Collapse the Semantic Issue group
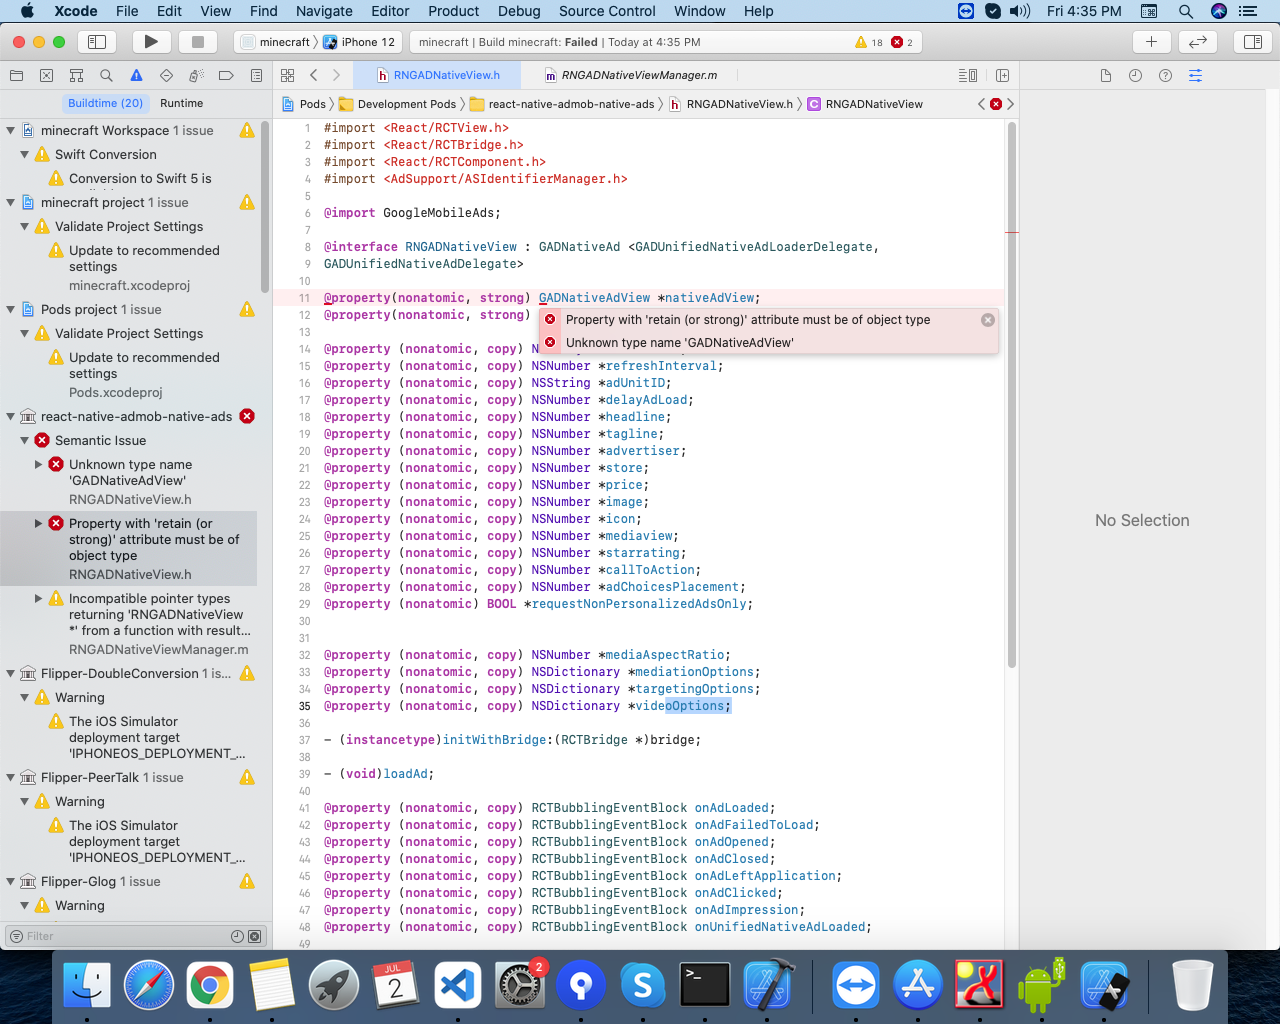This screenshot has width=1280, height=1024. coord(25,440)
